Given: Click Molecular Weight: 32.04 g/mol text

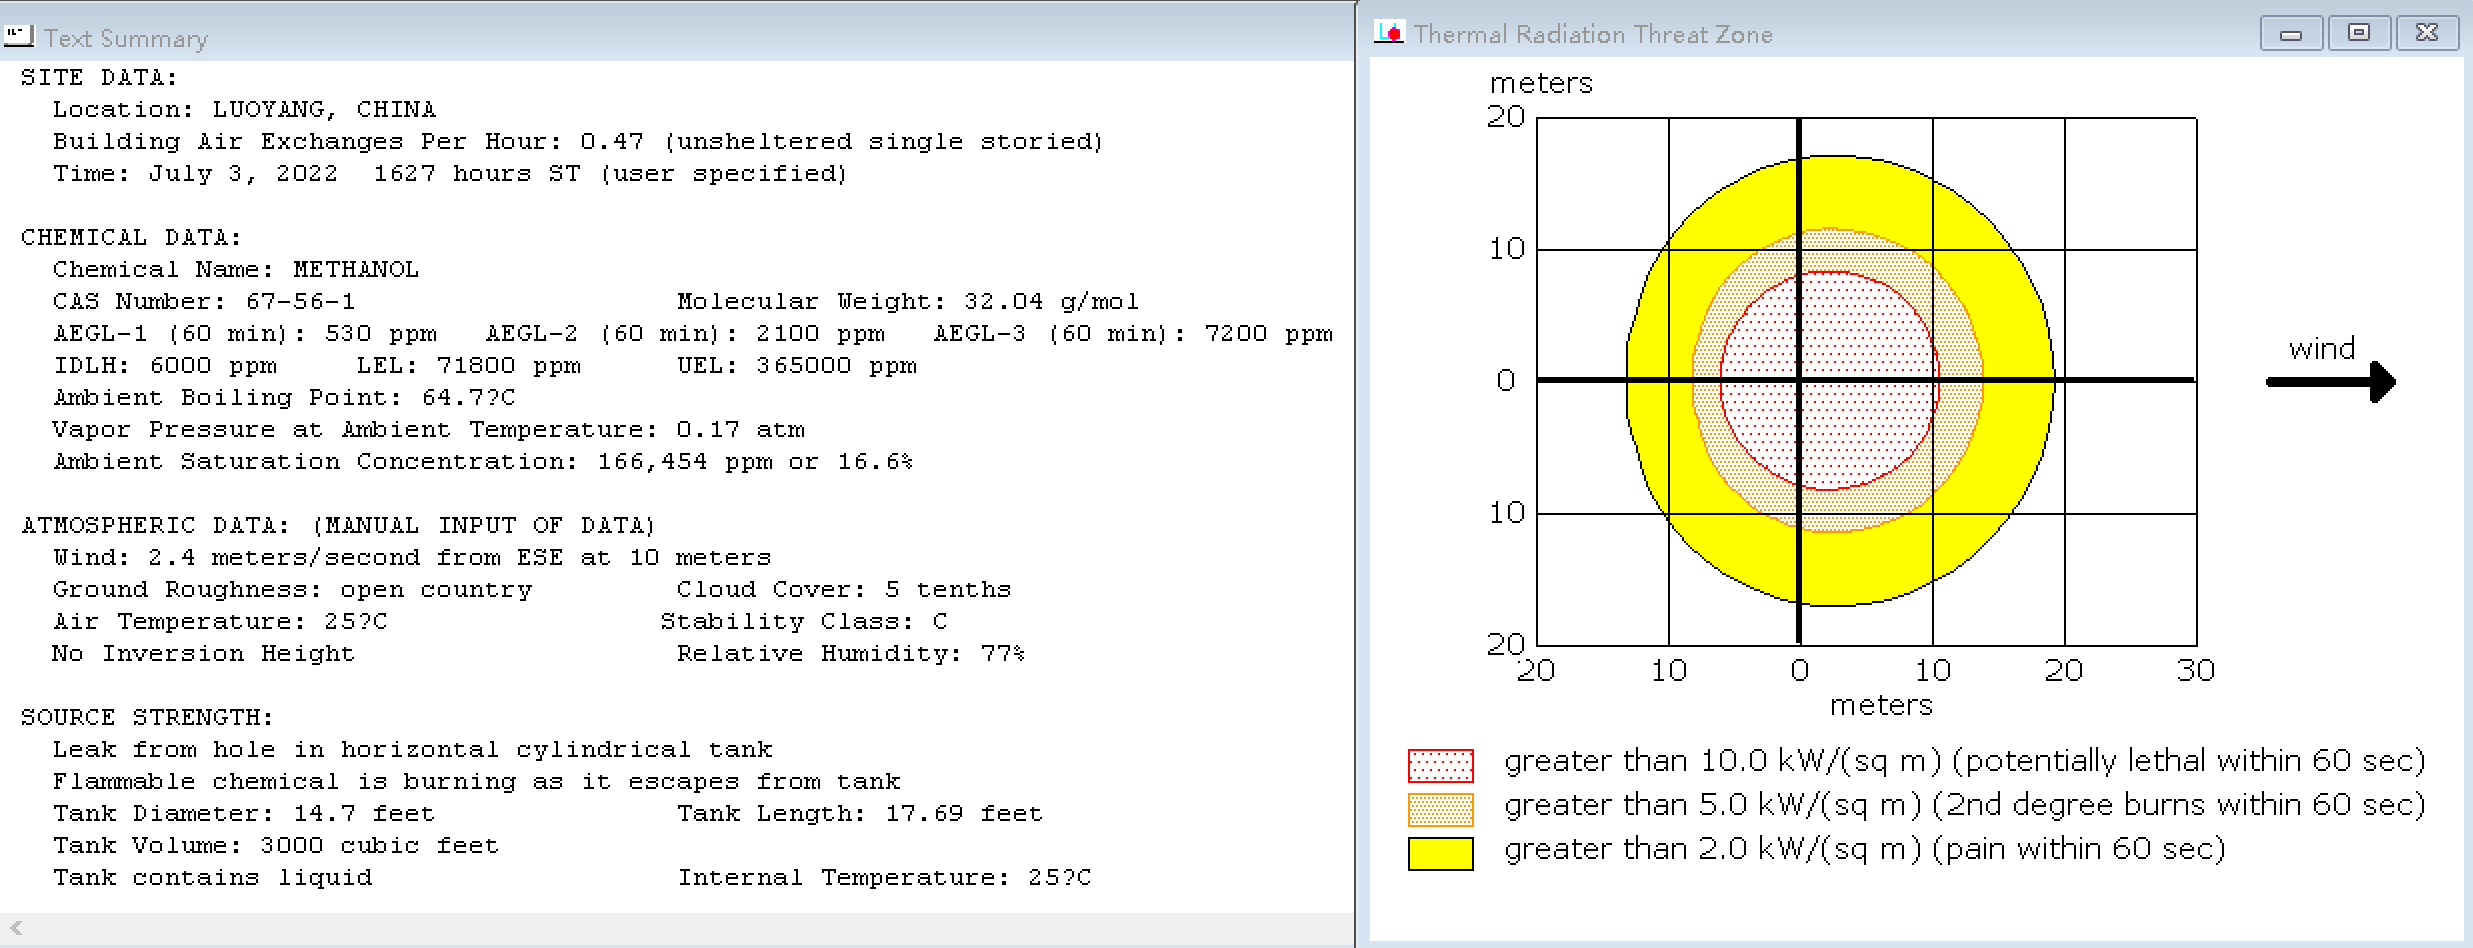Looking at the screenshot, I should click(x=908, y=302).
